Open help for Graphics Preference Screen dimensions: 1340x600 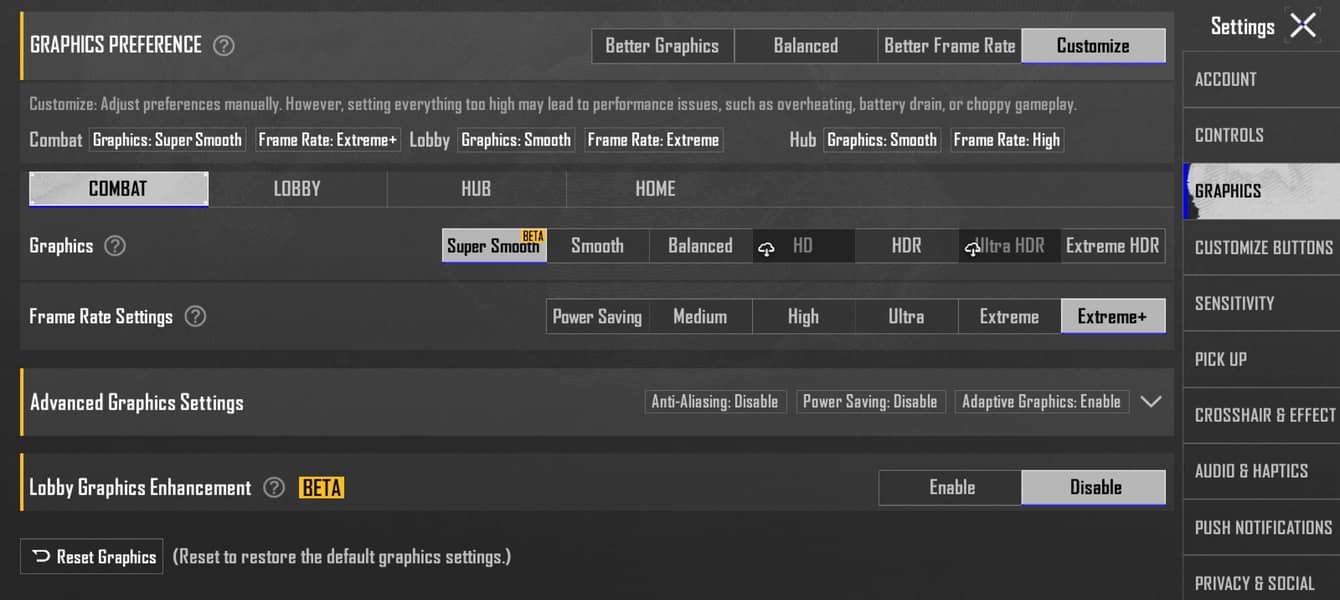224,45
